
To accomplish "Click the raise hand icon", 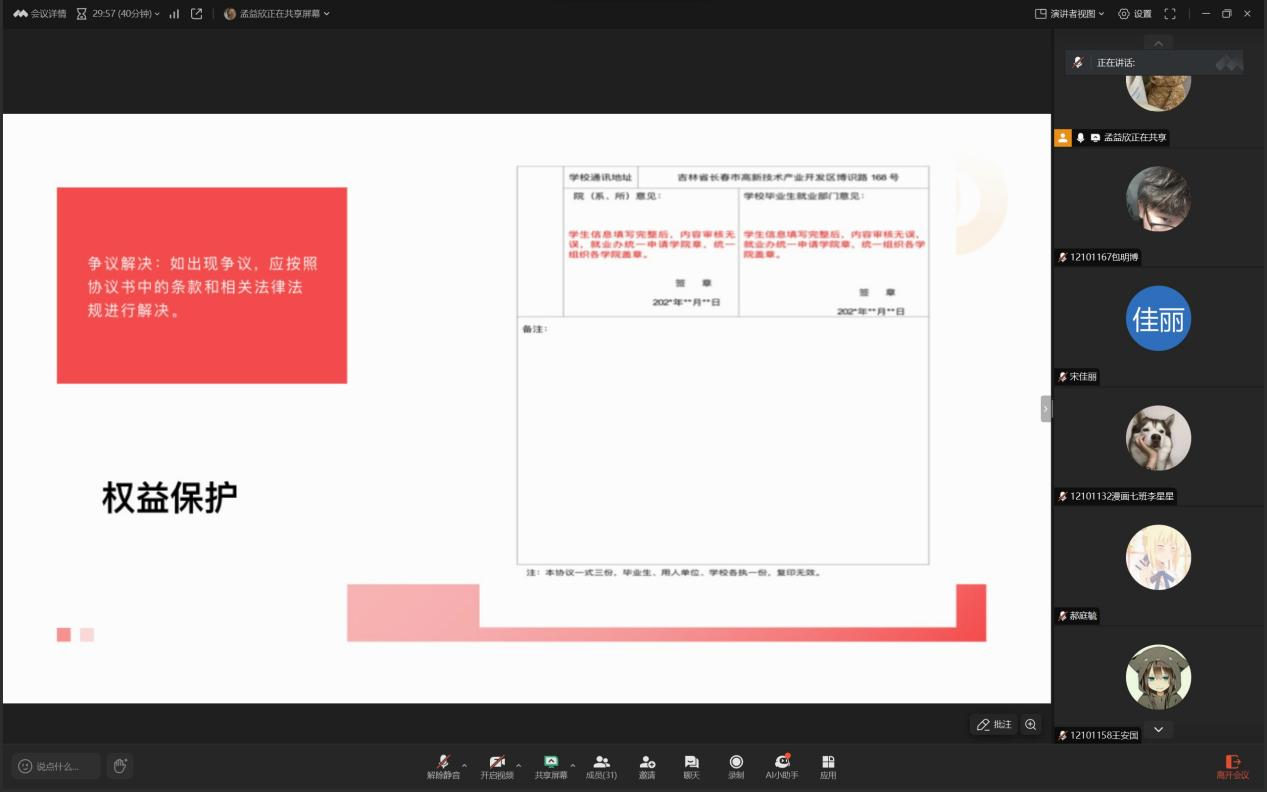I will click(120, 766).
